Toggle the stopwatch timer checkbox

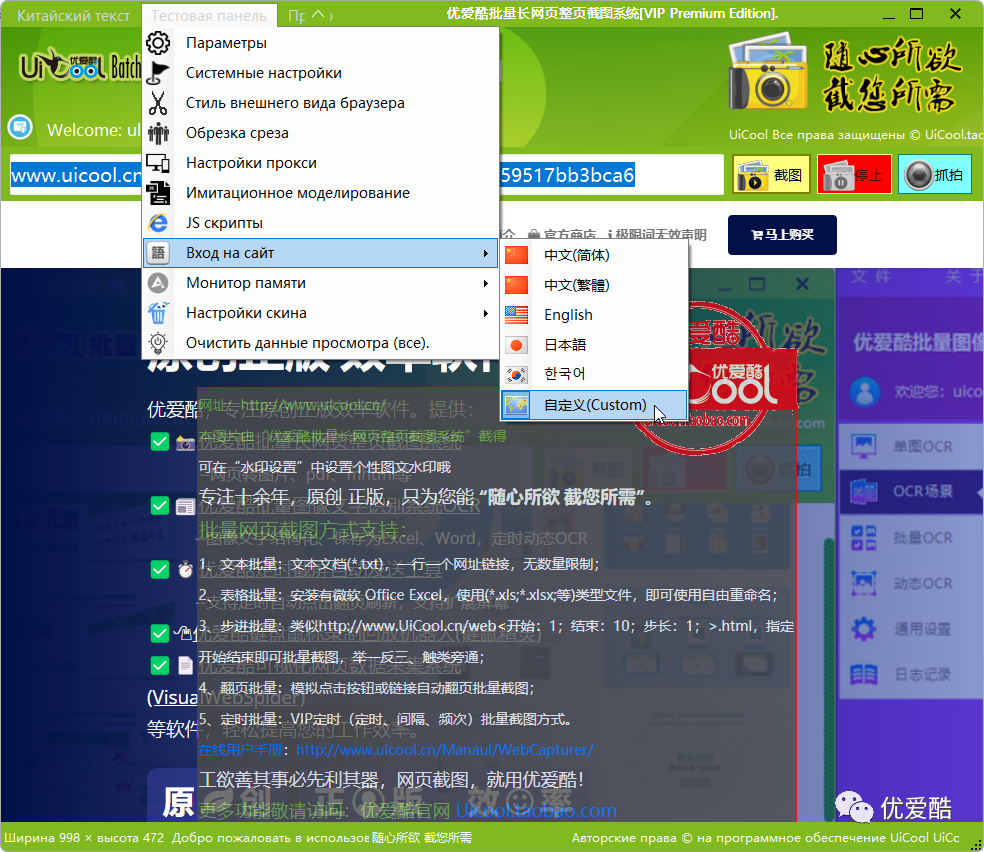coord(159,568)
